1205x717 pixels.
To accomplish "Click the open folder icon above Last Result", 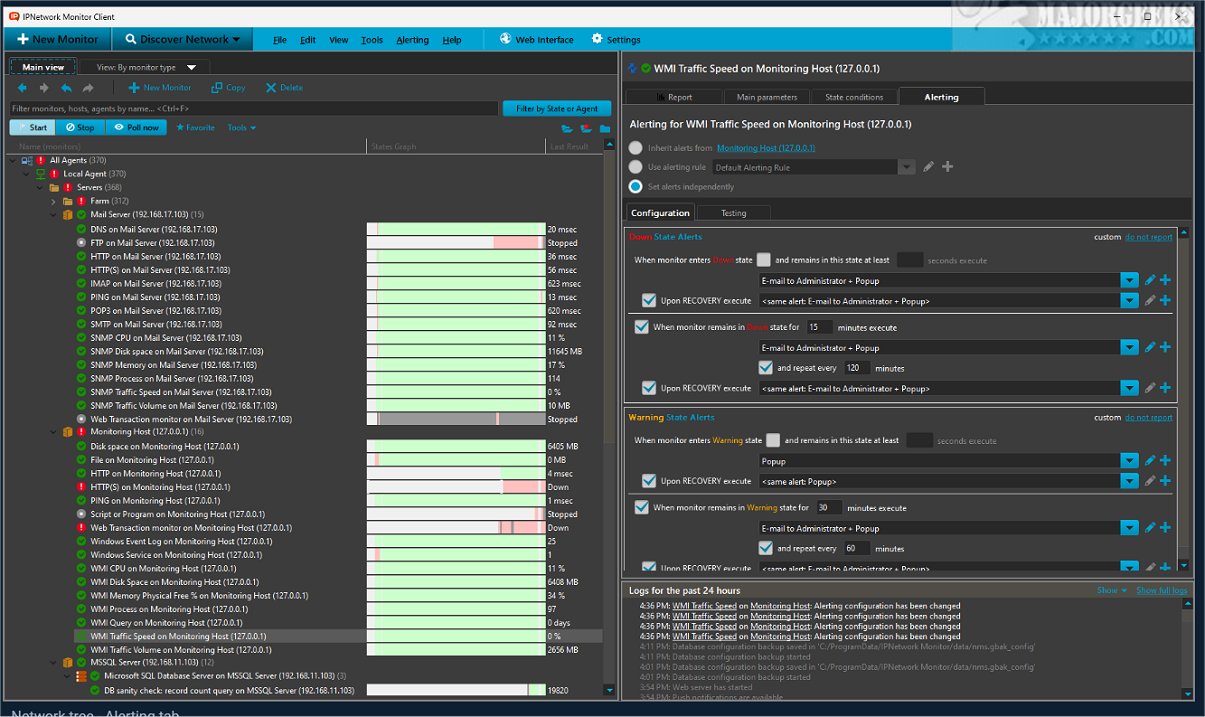I will [567, 129].
